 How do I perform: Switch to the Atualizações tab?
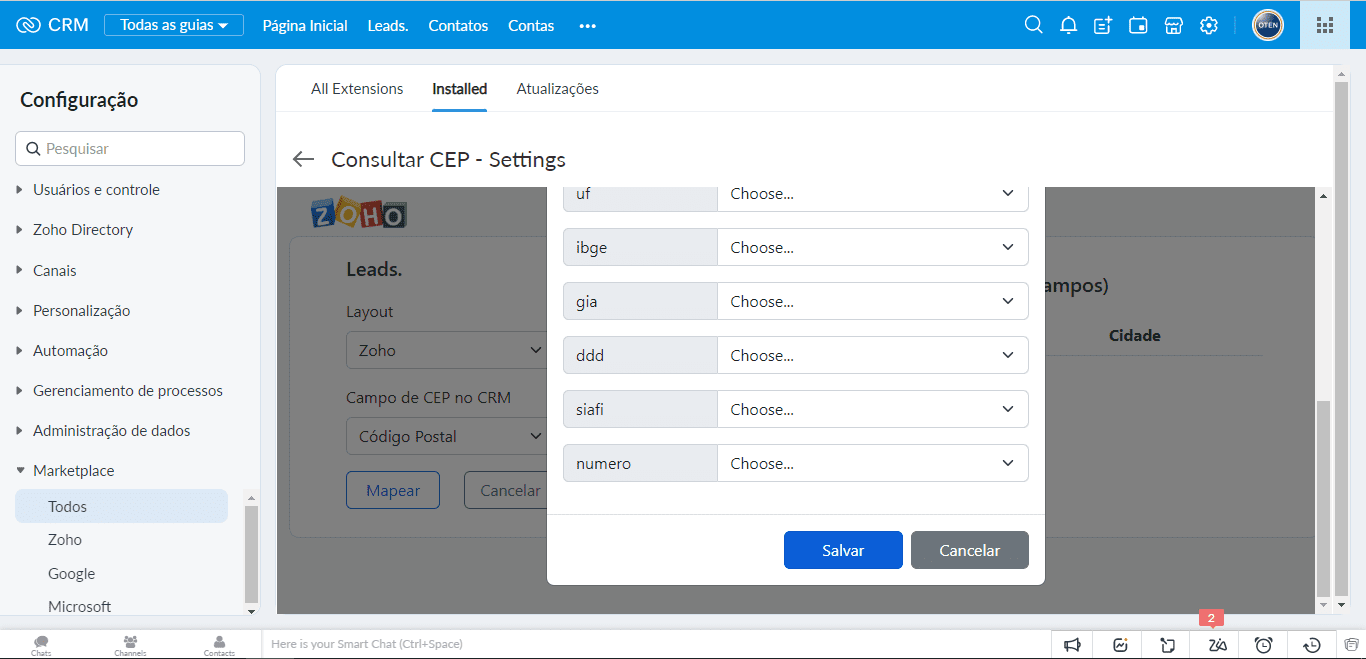point(557,89)
